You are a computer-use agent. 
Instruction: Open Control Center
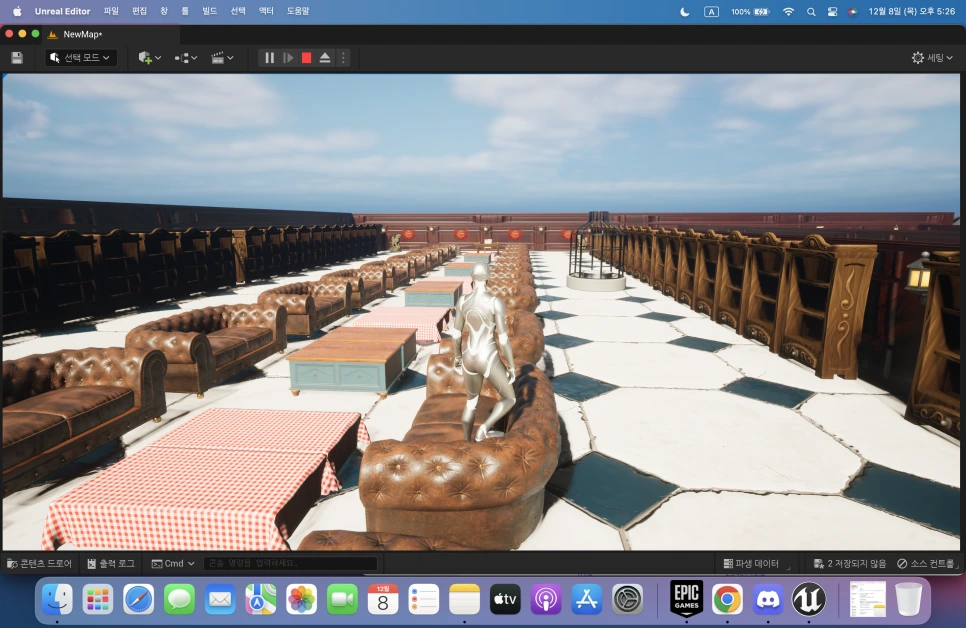[x=832, y=12]
